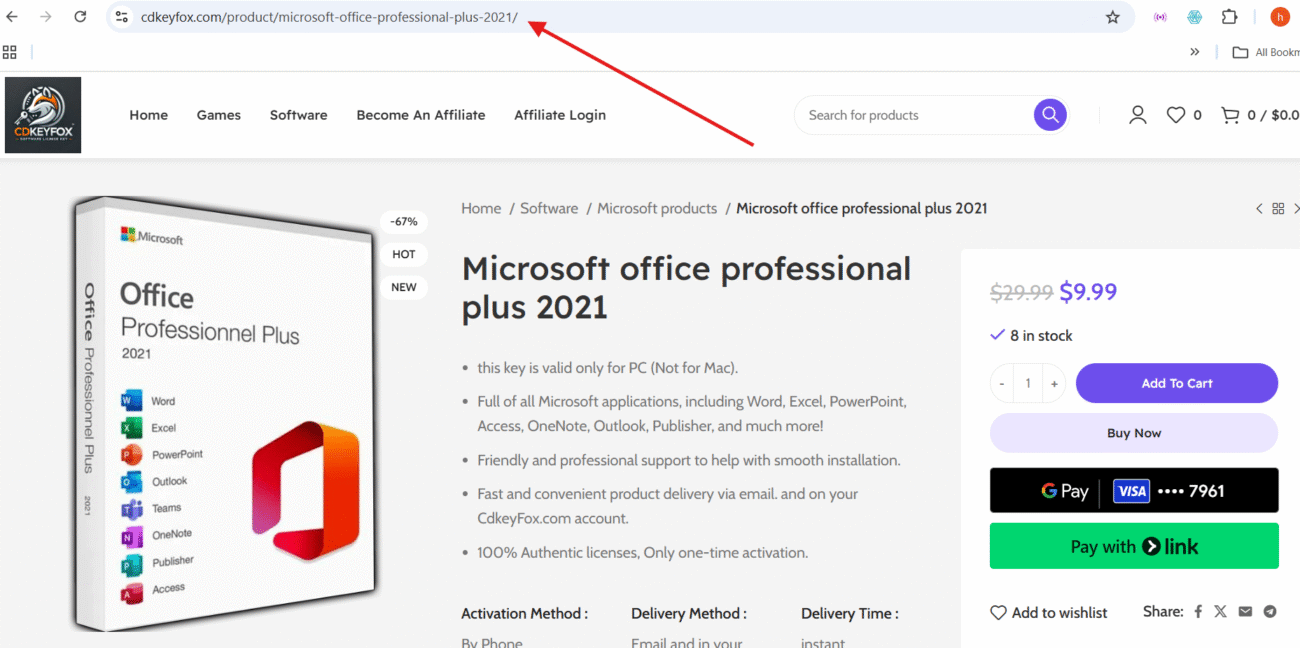This screenshot has height=648, width=1300.
Task: Share product via Telegram icon
Action: click(1270, 612)
